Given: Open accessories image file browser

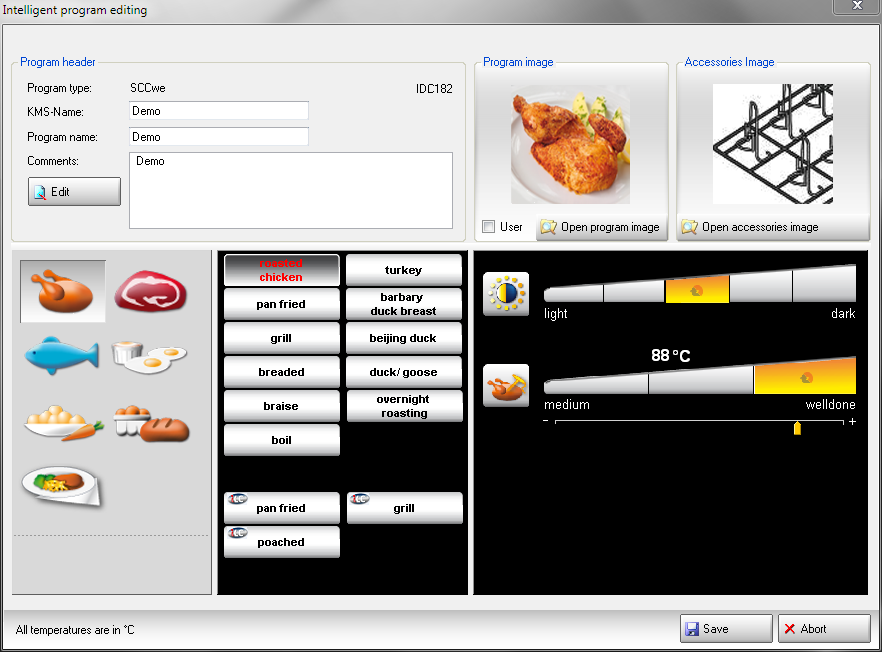Looking at the screenshot, I should coord(750,227).
